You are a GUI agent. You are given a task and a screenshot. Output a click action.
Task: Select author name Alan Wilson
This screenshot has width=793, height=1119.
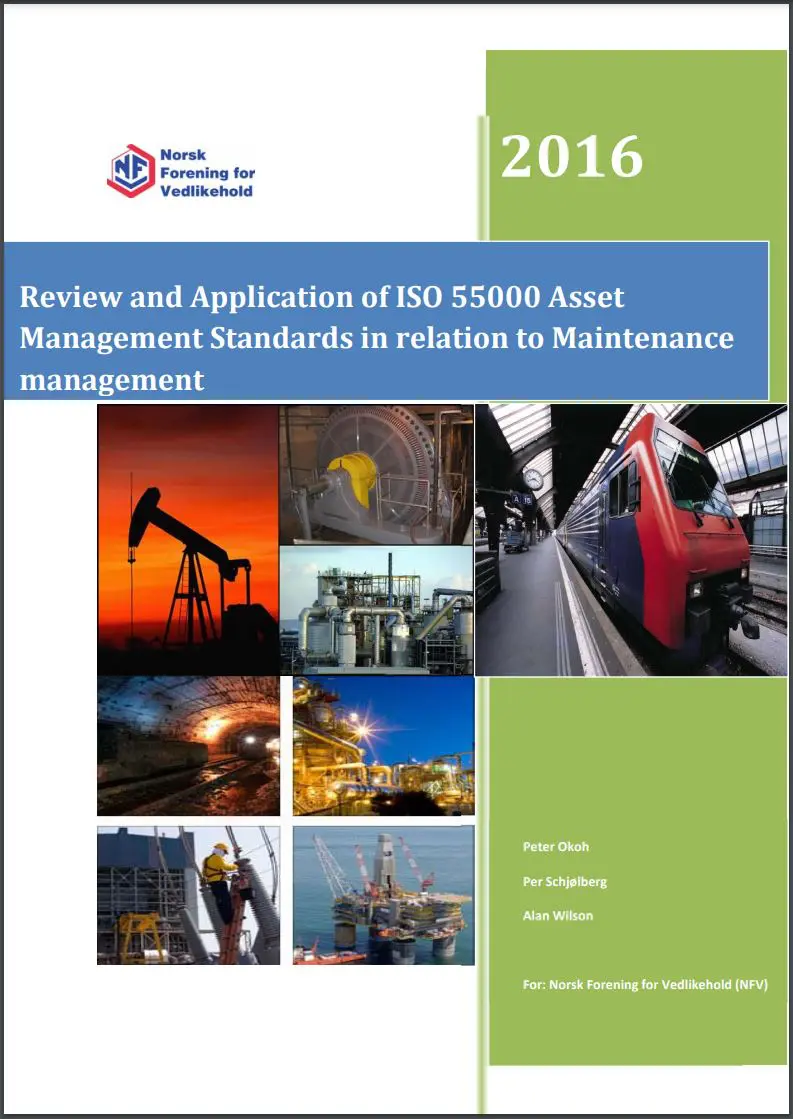click(557, 916)
